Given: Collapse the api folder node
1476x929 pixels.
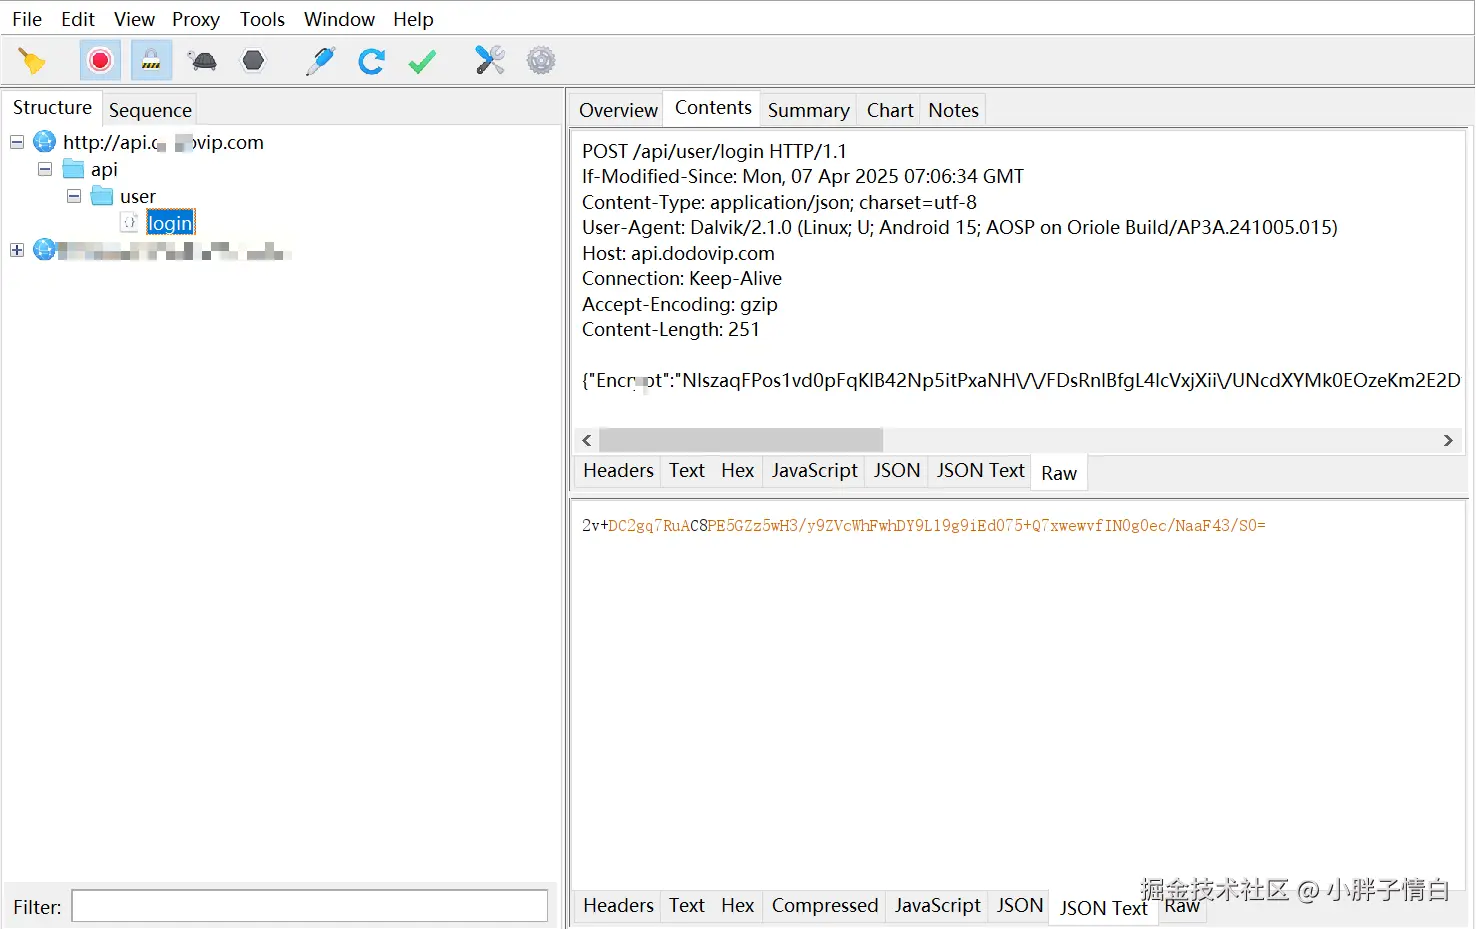Looking at the screenshot, I should (x=45, y=169).
